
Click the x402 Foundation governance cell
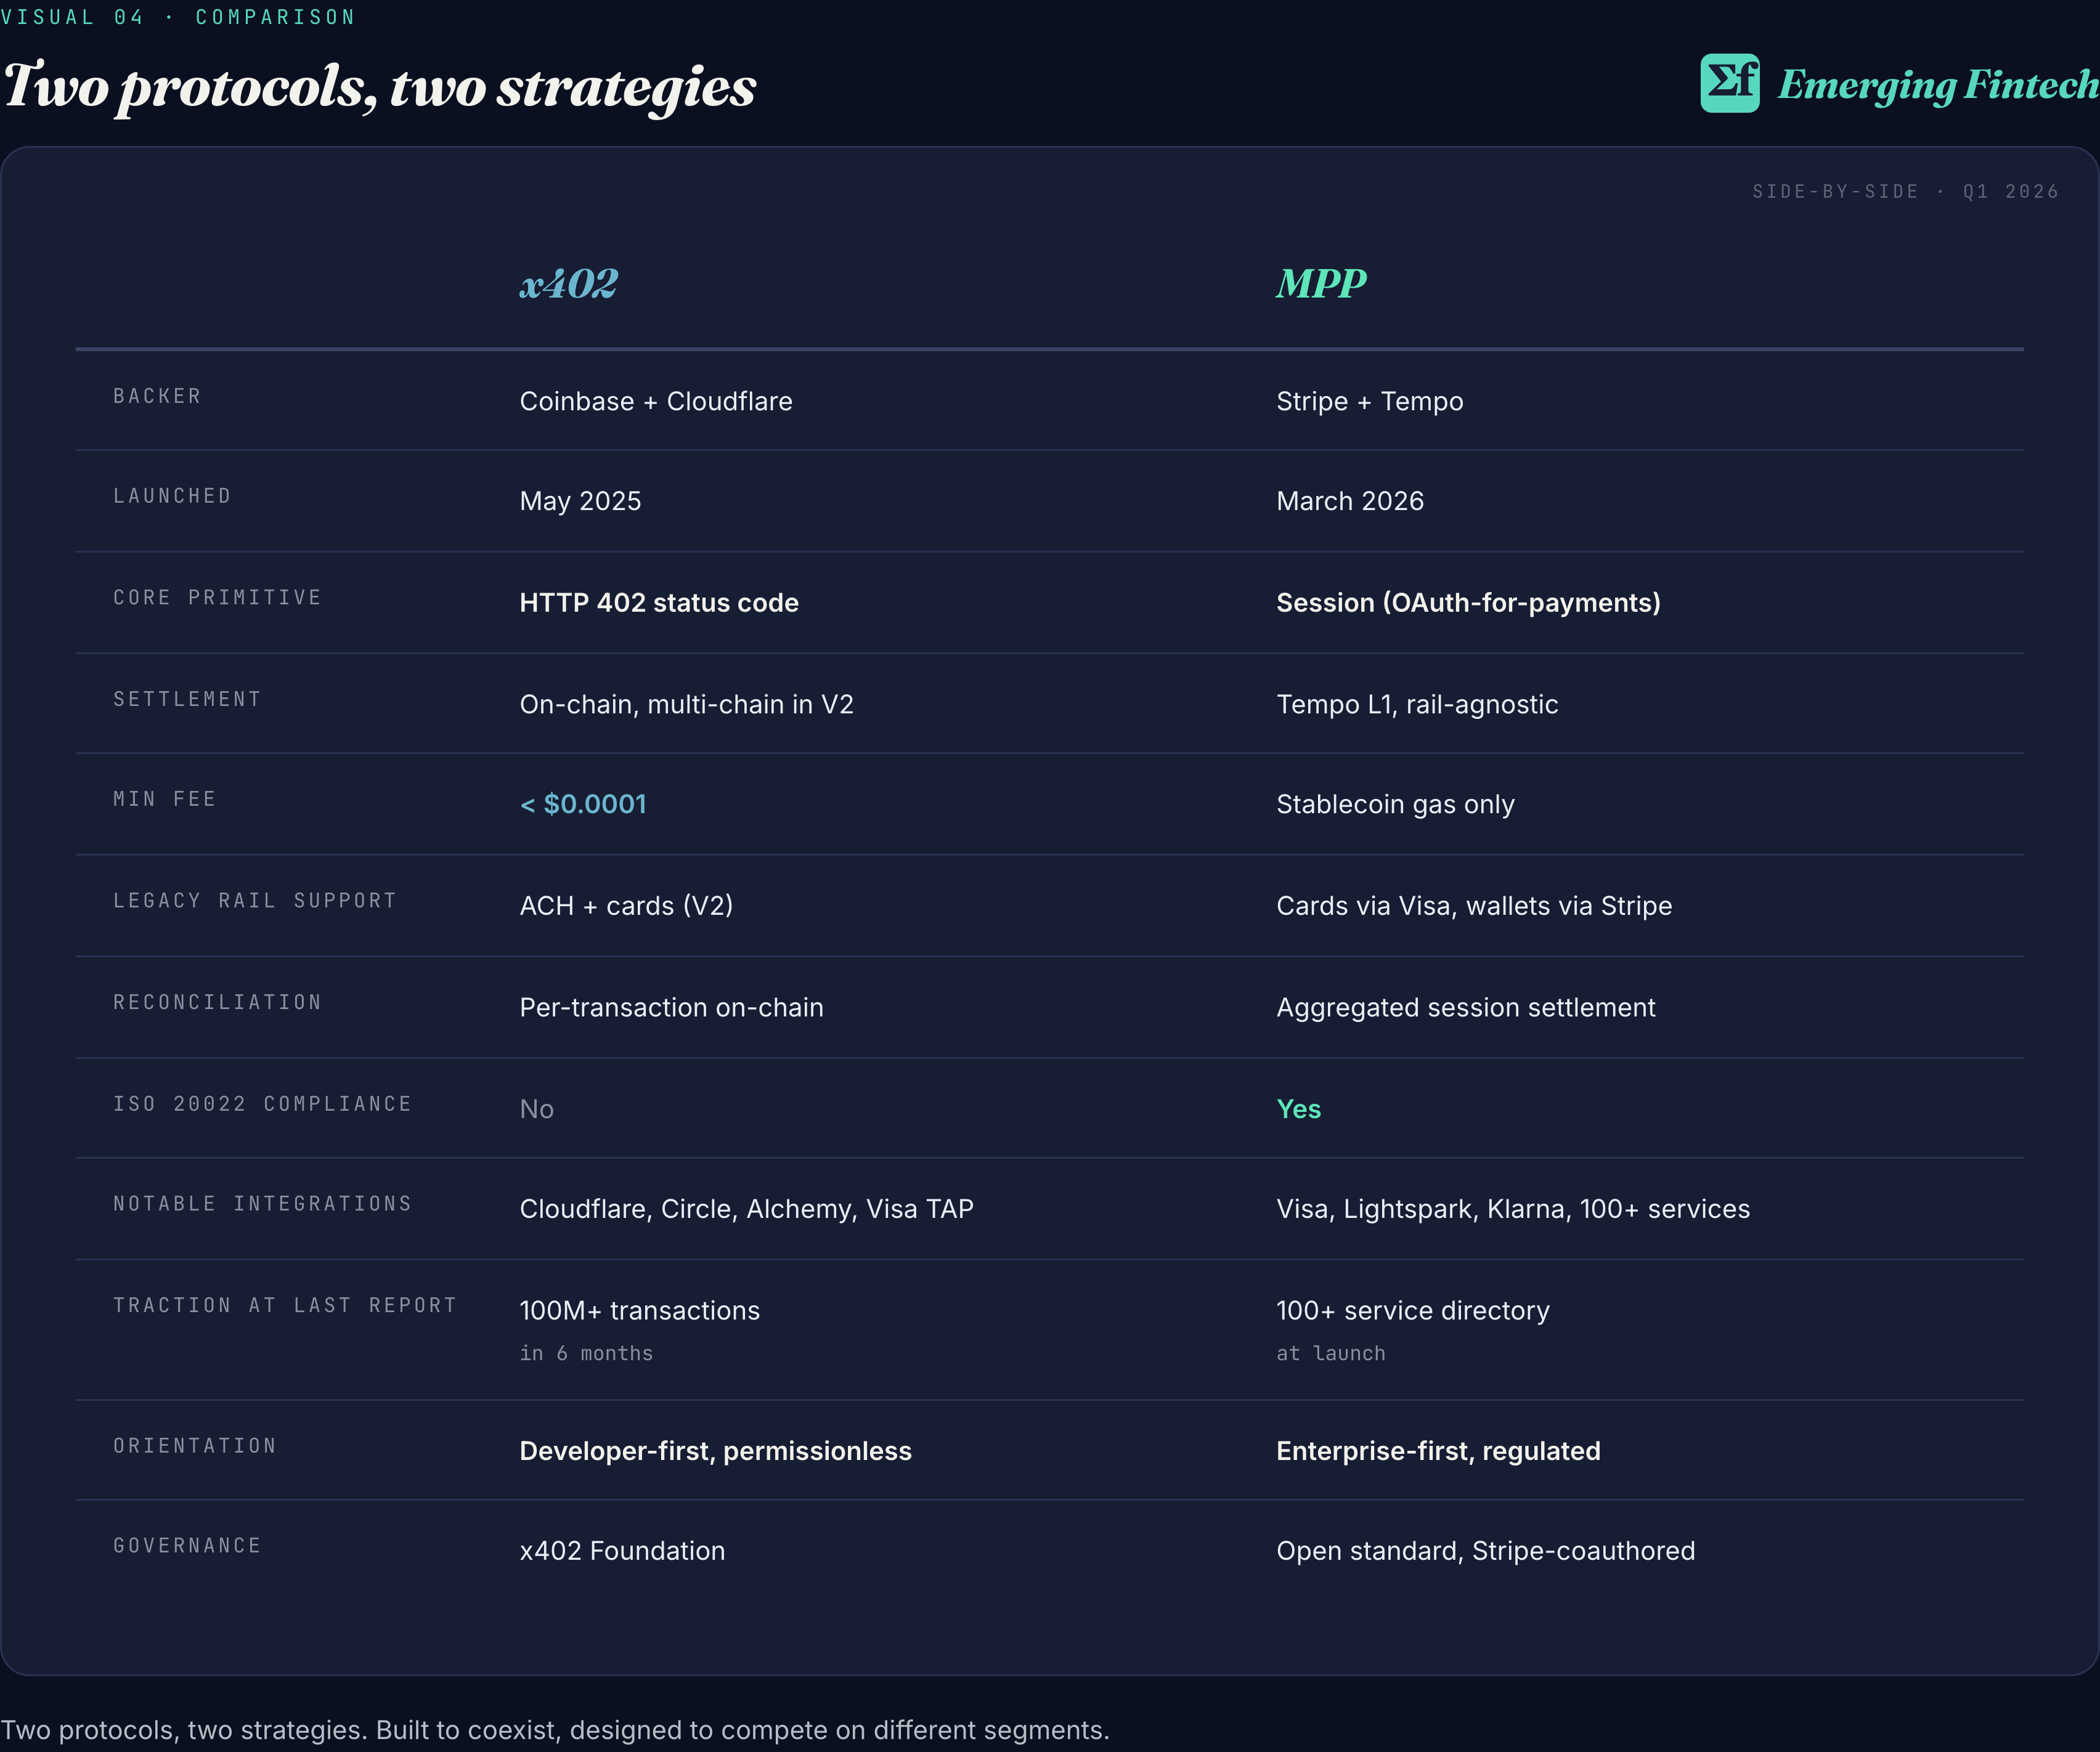(x=622, y=1551)
